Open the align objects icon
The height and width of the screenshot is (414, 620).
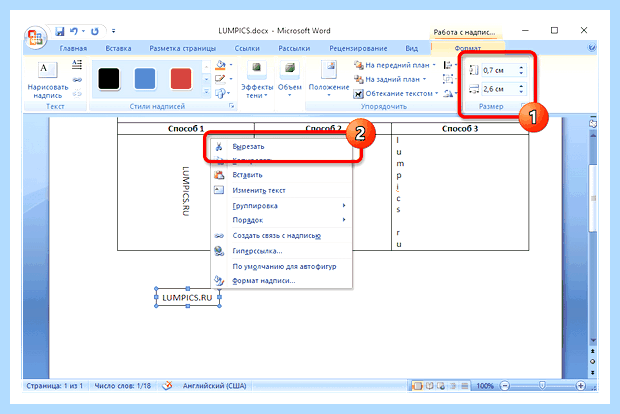pos(449,65)
